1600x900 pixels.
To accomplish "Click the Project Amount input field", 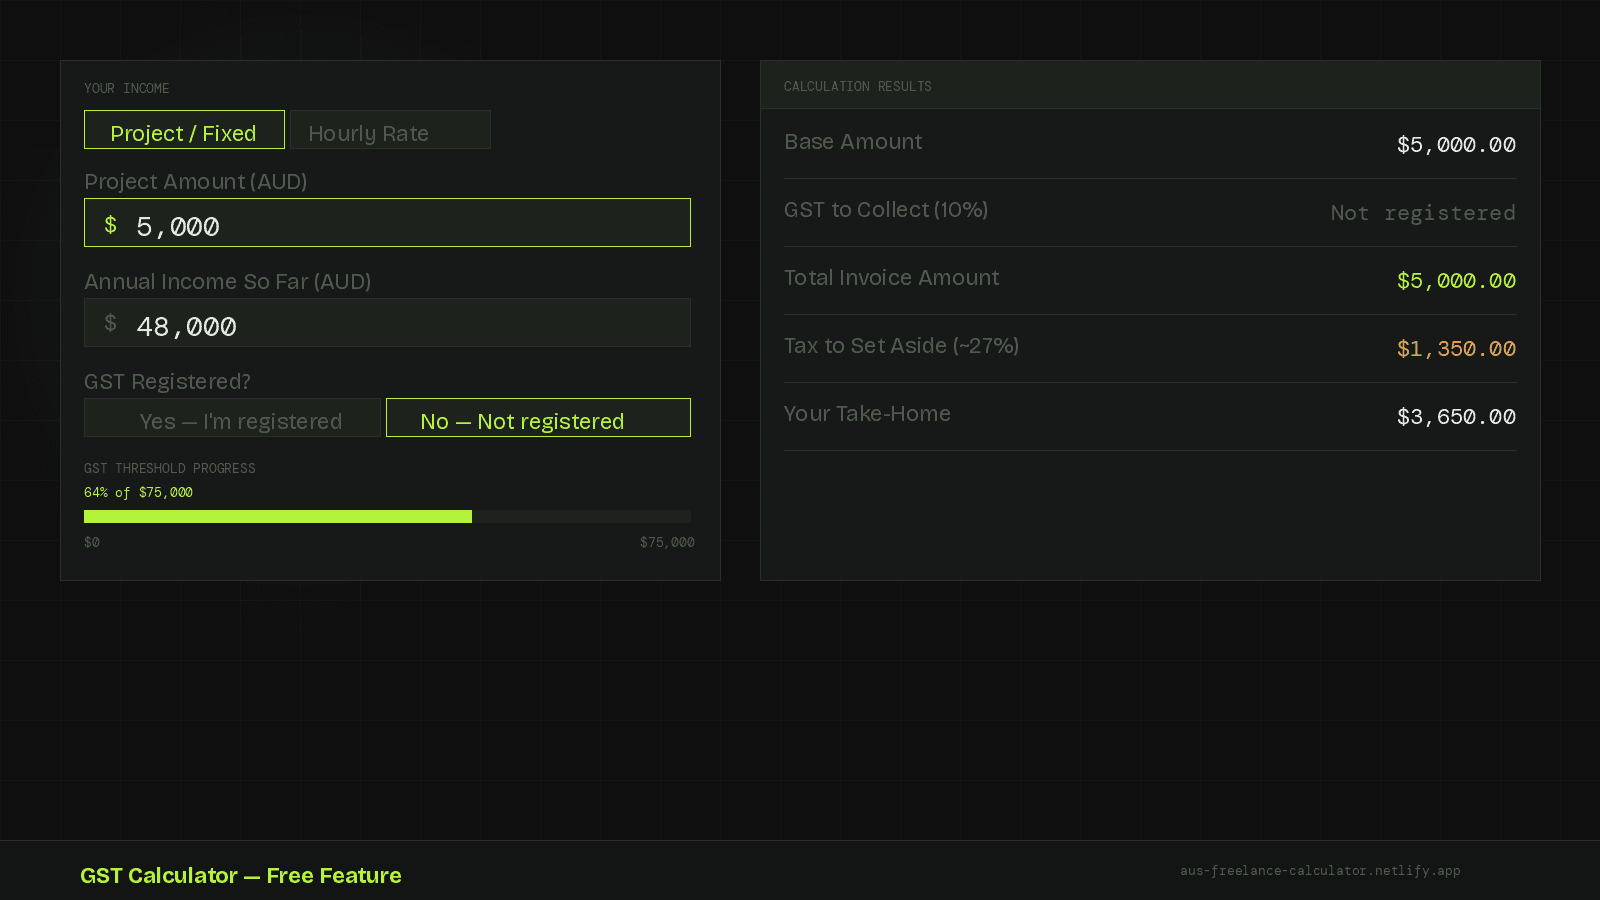I will [x=387, y=222].
